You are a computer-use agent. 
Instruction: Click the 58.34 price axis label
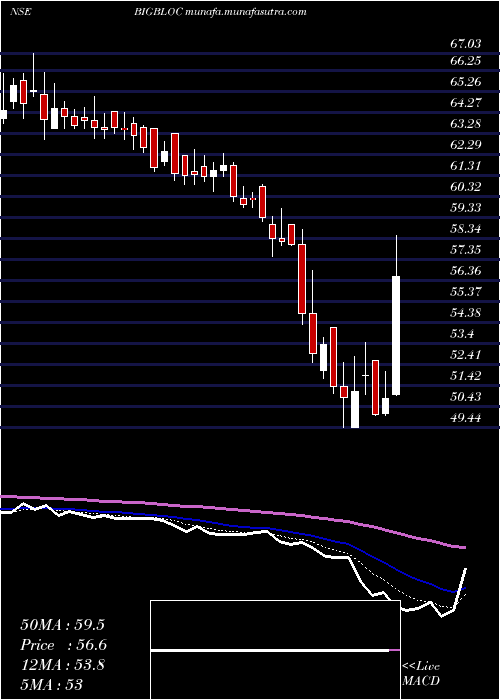point(466,229)
